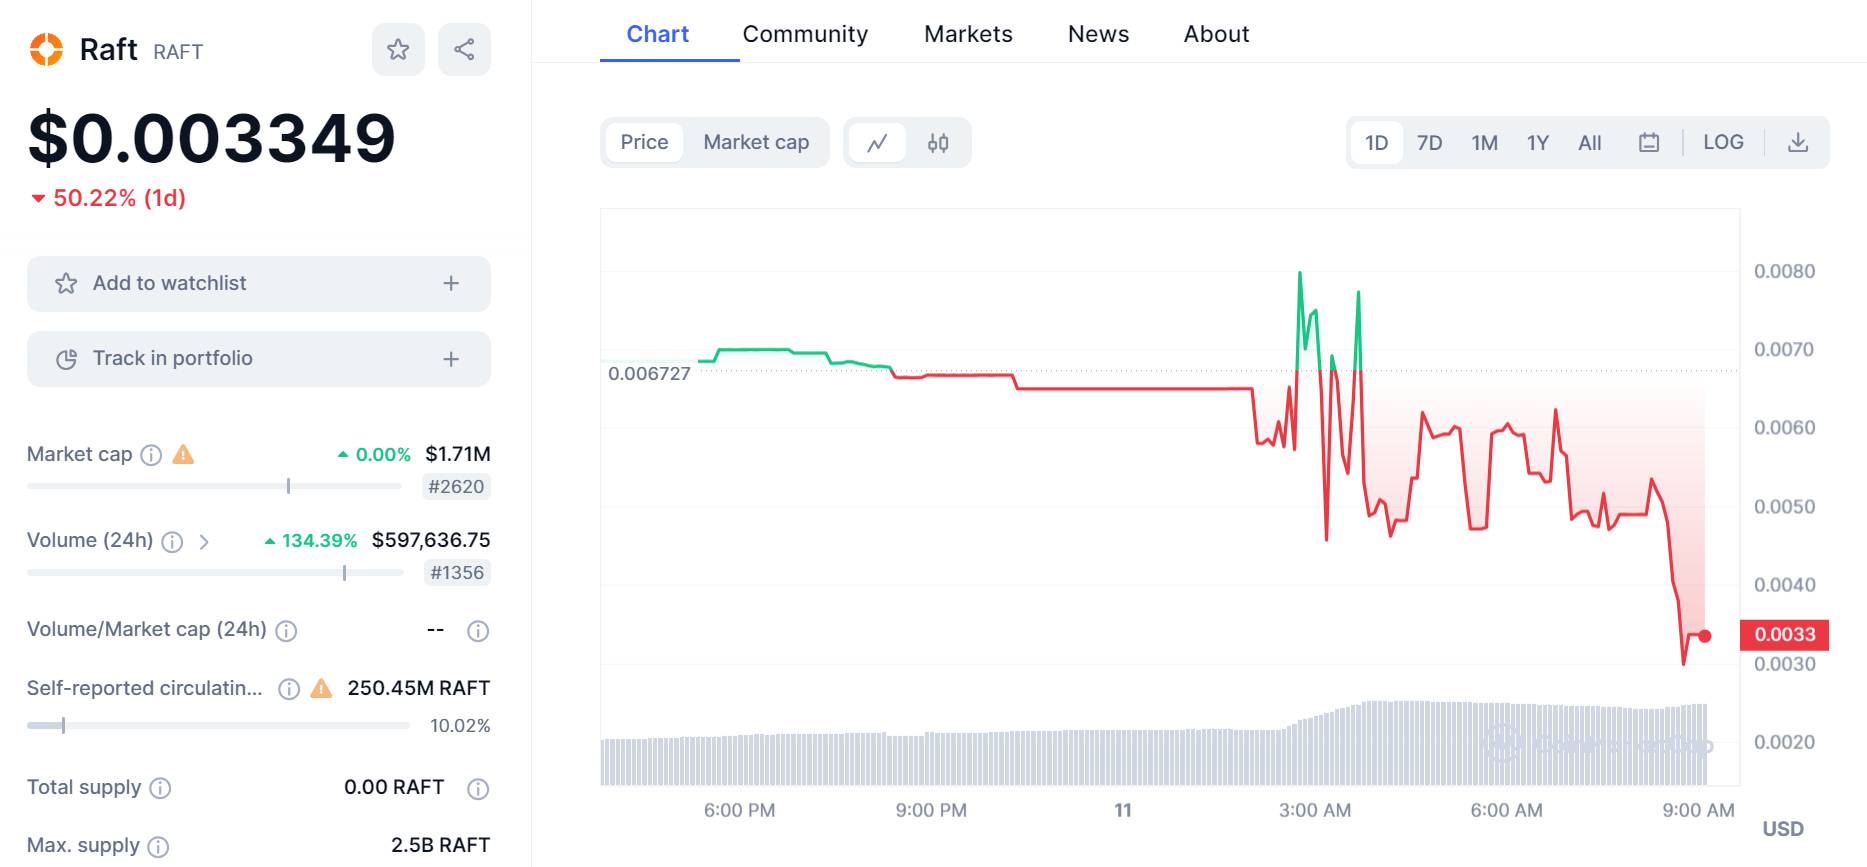Click the circulating supply warning triangle icon
Viewport: 1867px width, 867px height.
click(x=321, y=689)
